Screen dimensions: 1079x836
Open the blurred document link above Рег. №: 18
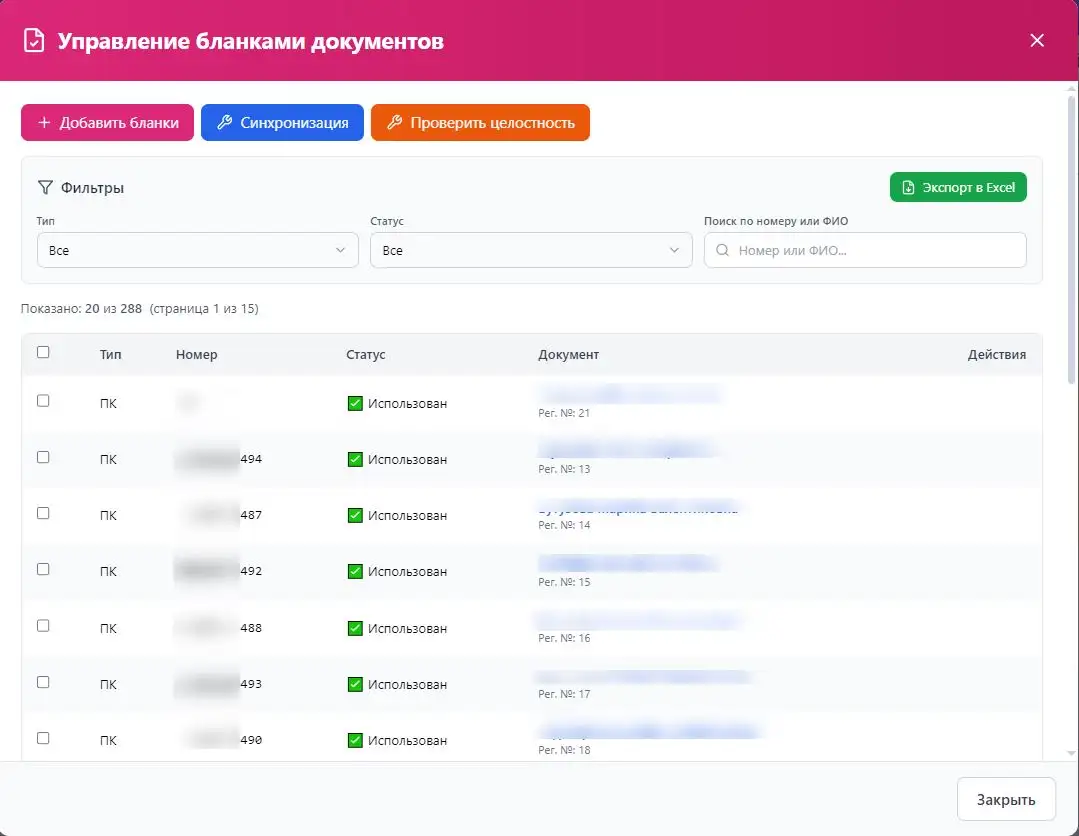649,731
